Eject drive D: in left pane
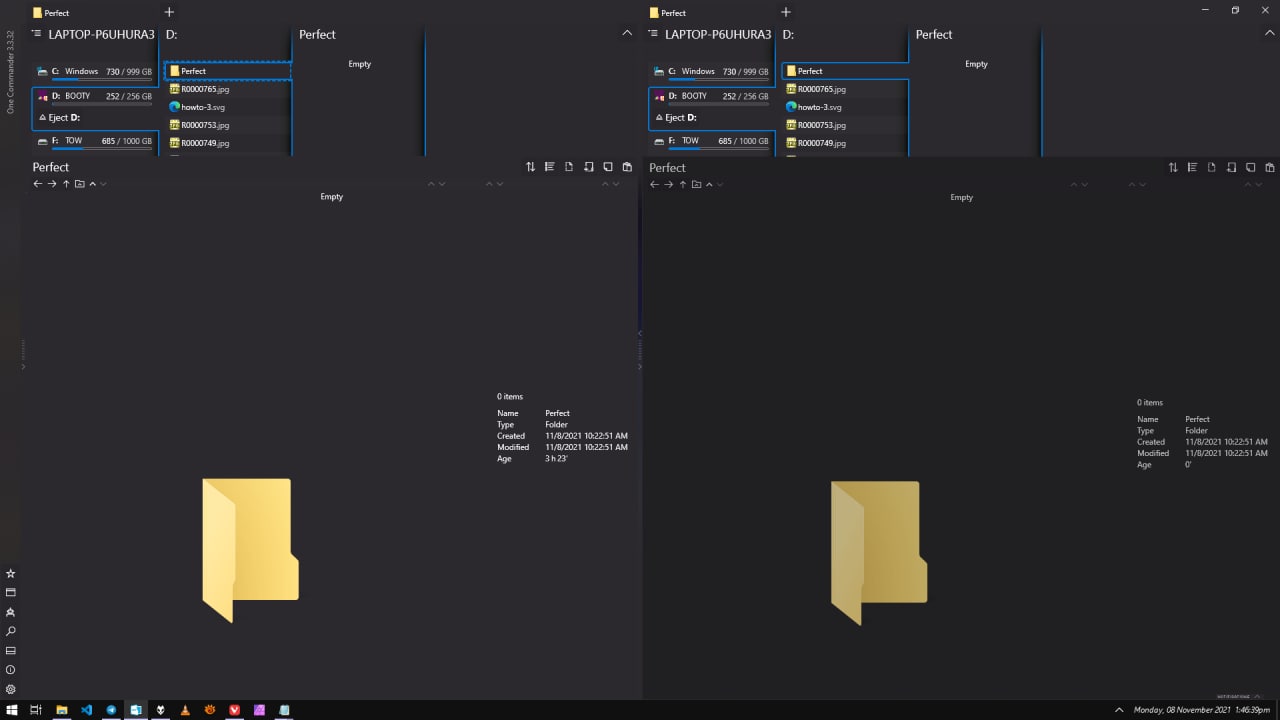This screenshot has width=1280, height=720. point(59,117)
